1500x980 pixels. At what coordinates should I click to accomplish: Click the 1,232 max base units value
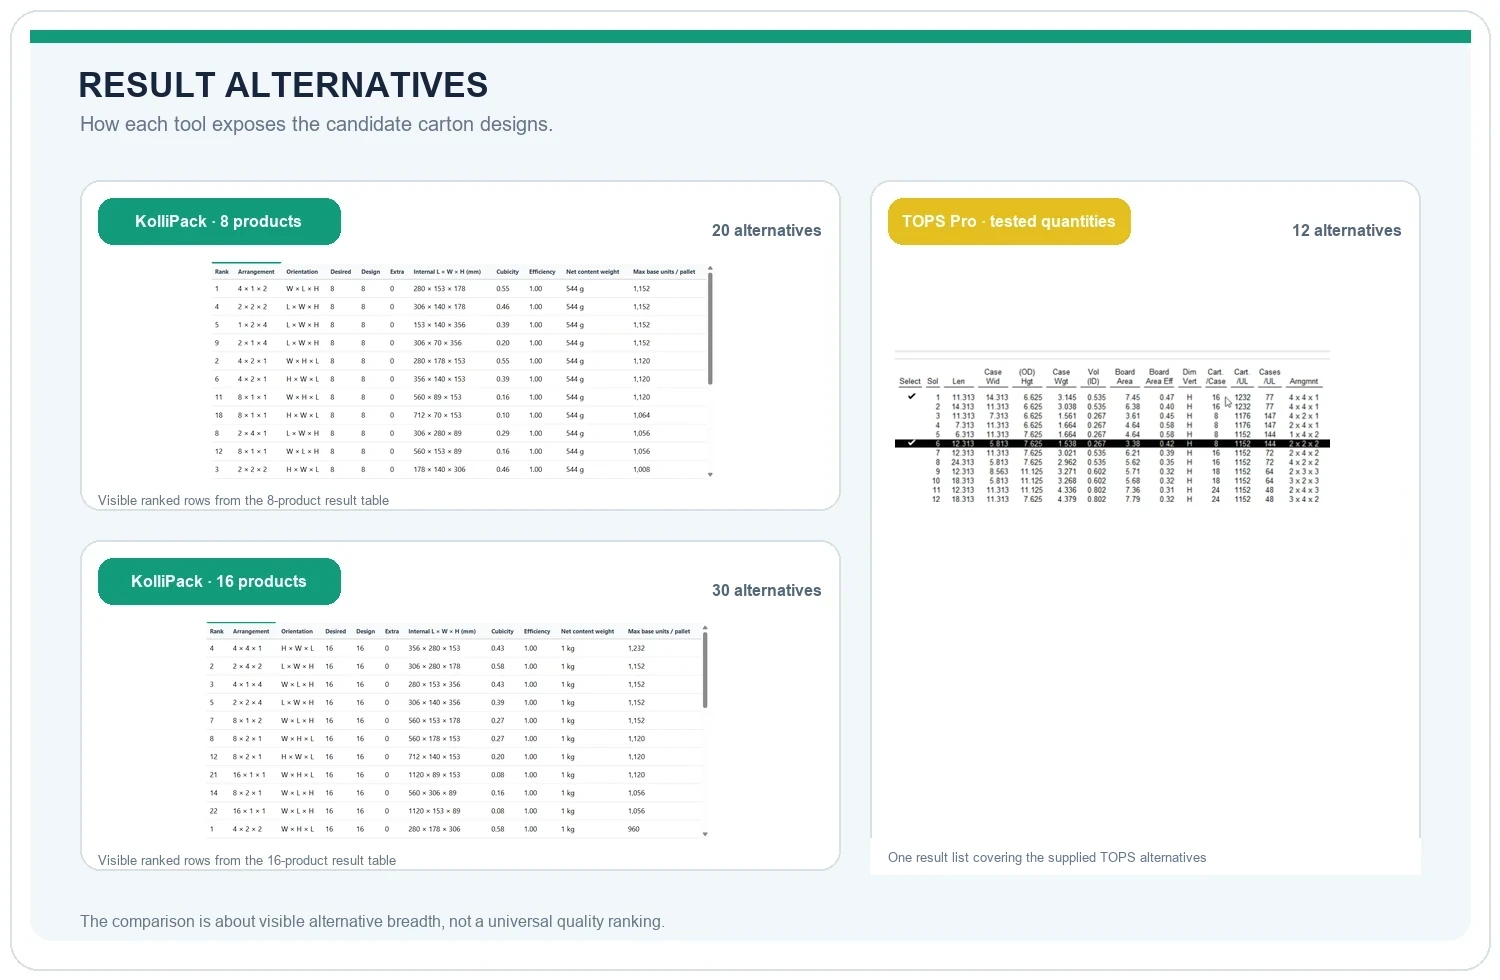pyautogui.click(x=636, y=649)
